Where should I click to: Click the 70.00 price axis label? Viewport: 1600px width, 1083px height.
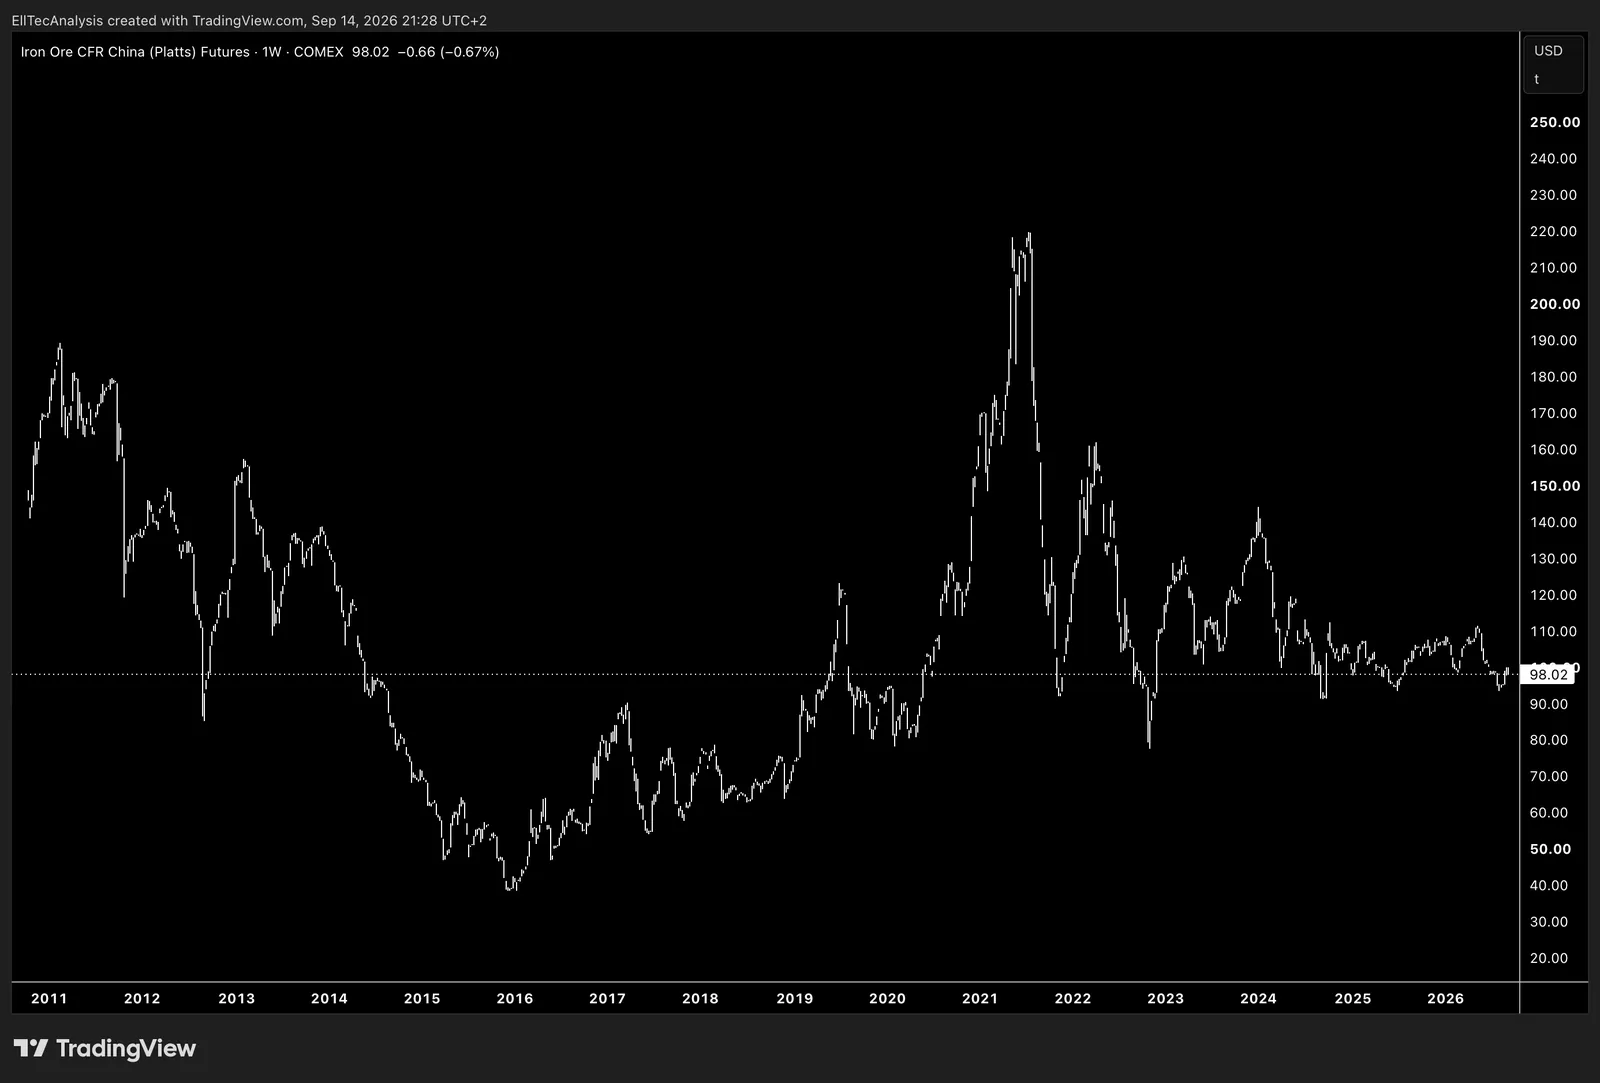coord(1549,776)
